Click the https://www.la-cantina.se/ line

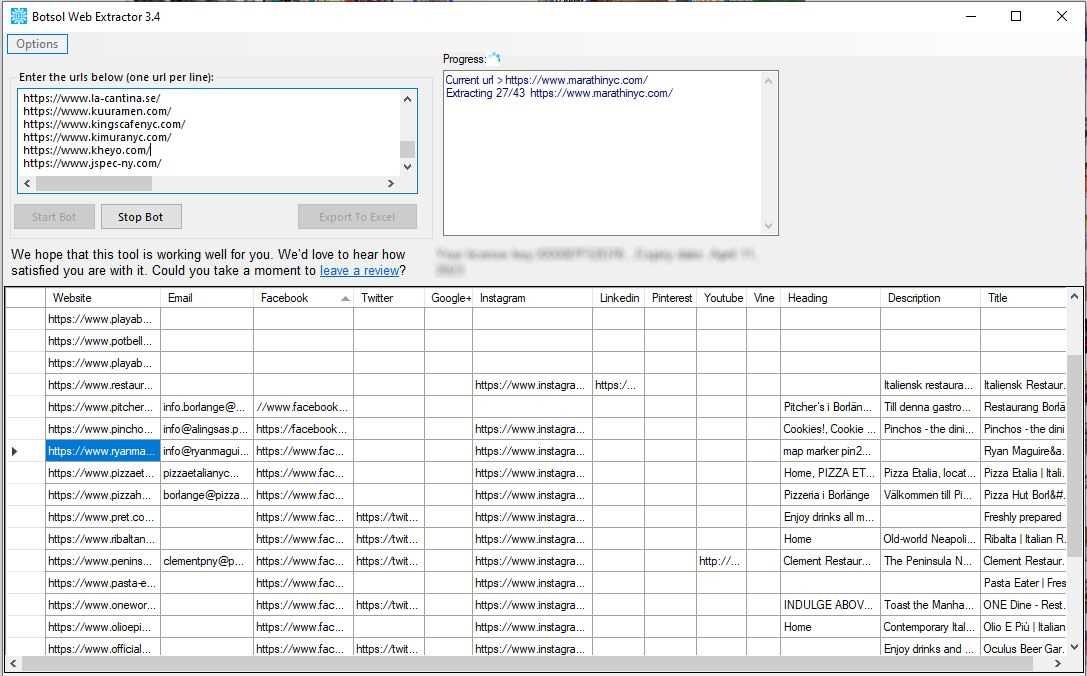pyautogui.click(x=92, y=98)
